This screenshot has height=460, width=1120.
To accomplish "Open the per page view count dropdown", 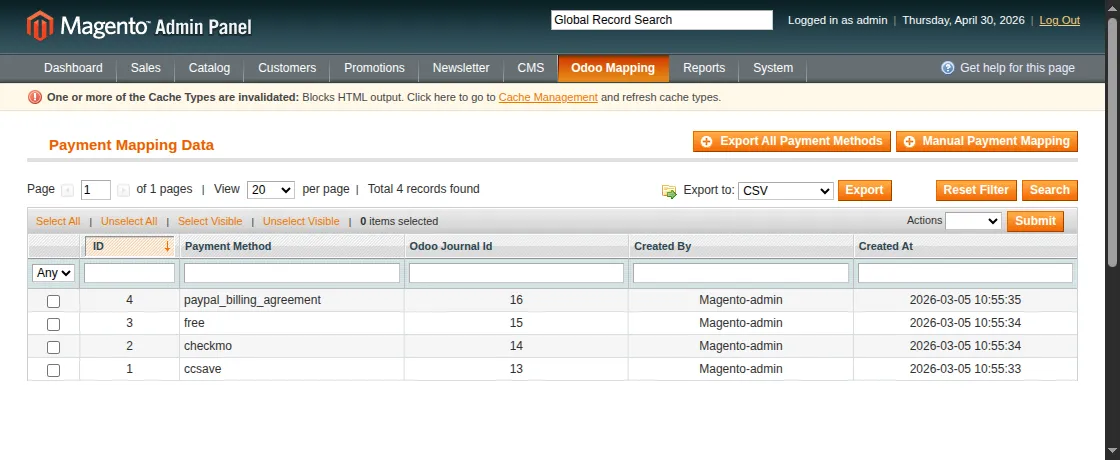I will point(271,190).
